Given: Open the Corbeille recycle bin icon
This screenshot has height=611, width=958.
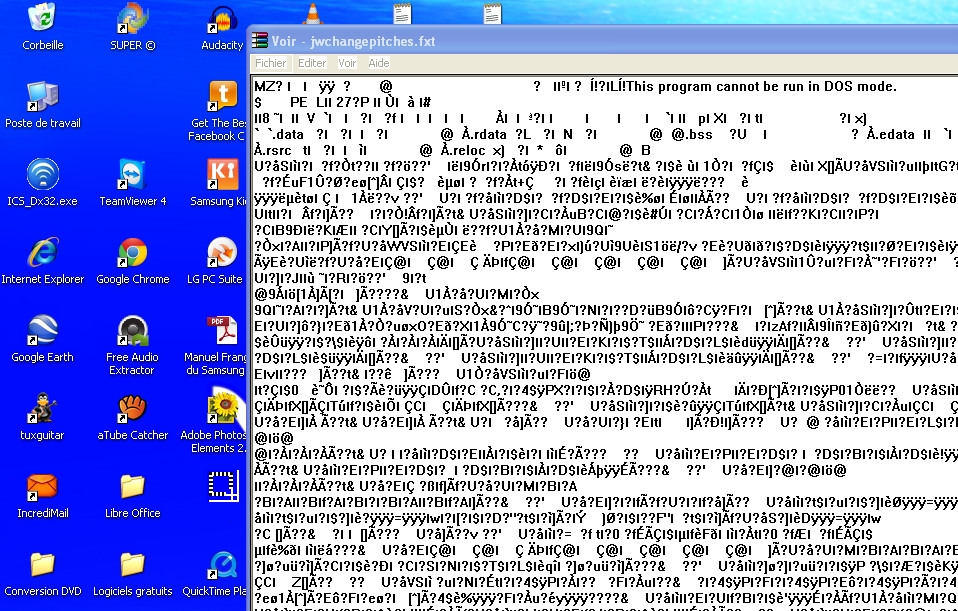Looking at the screenshot, I should click(42, 19).
